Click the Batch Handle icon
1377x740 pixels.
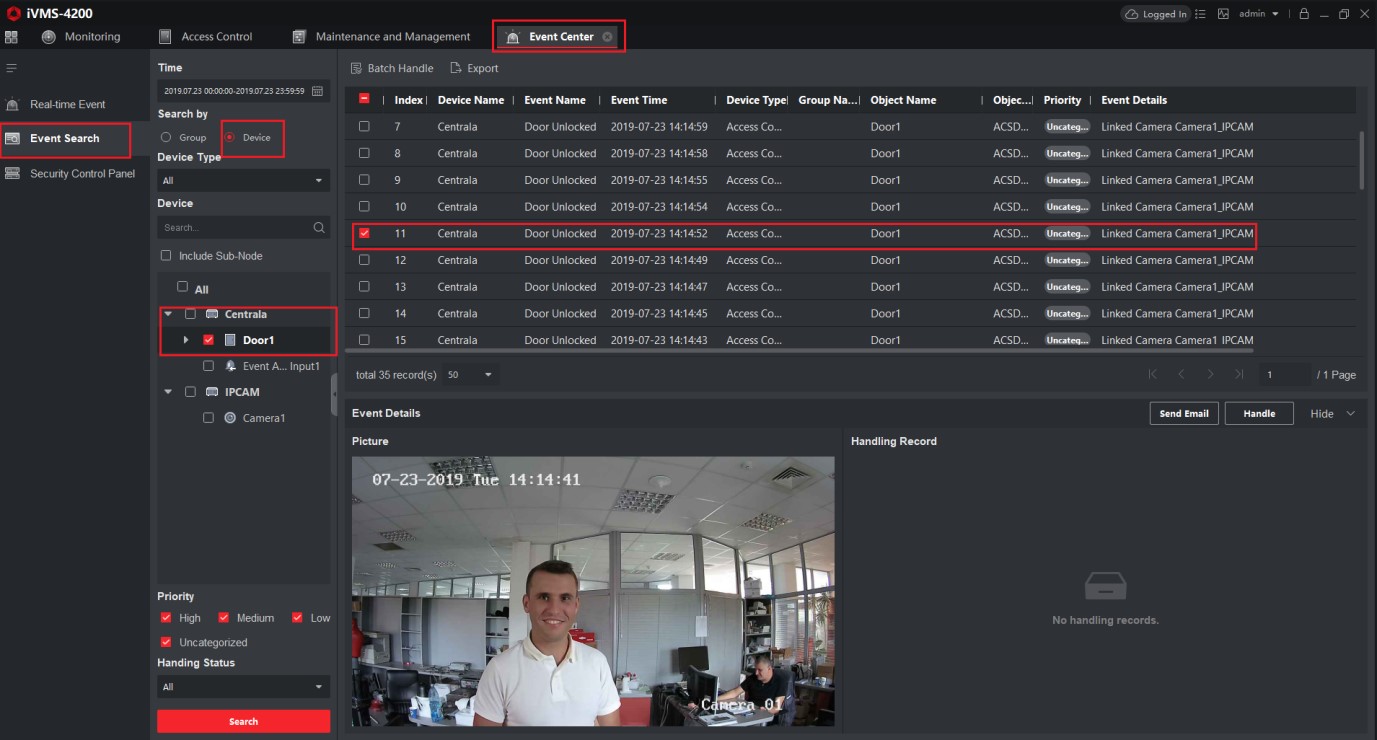click(x=356, y=68)
